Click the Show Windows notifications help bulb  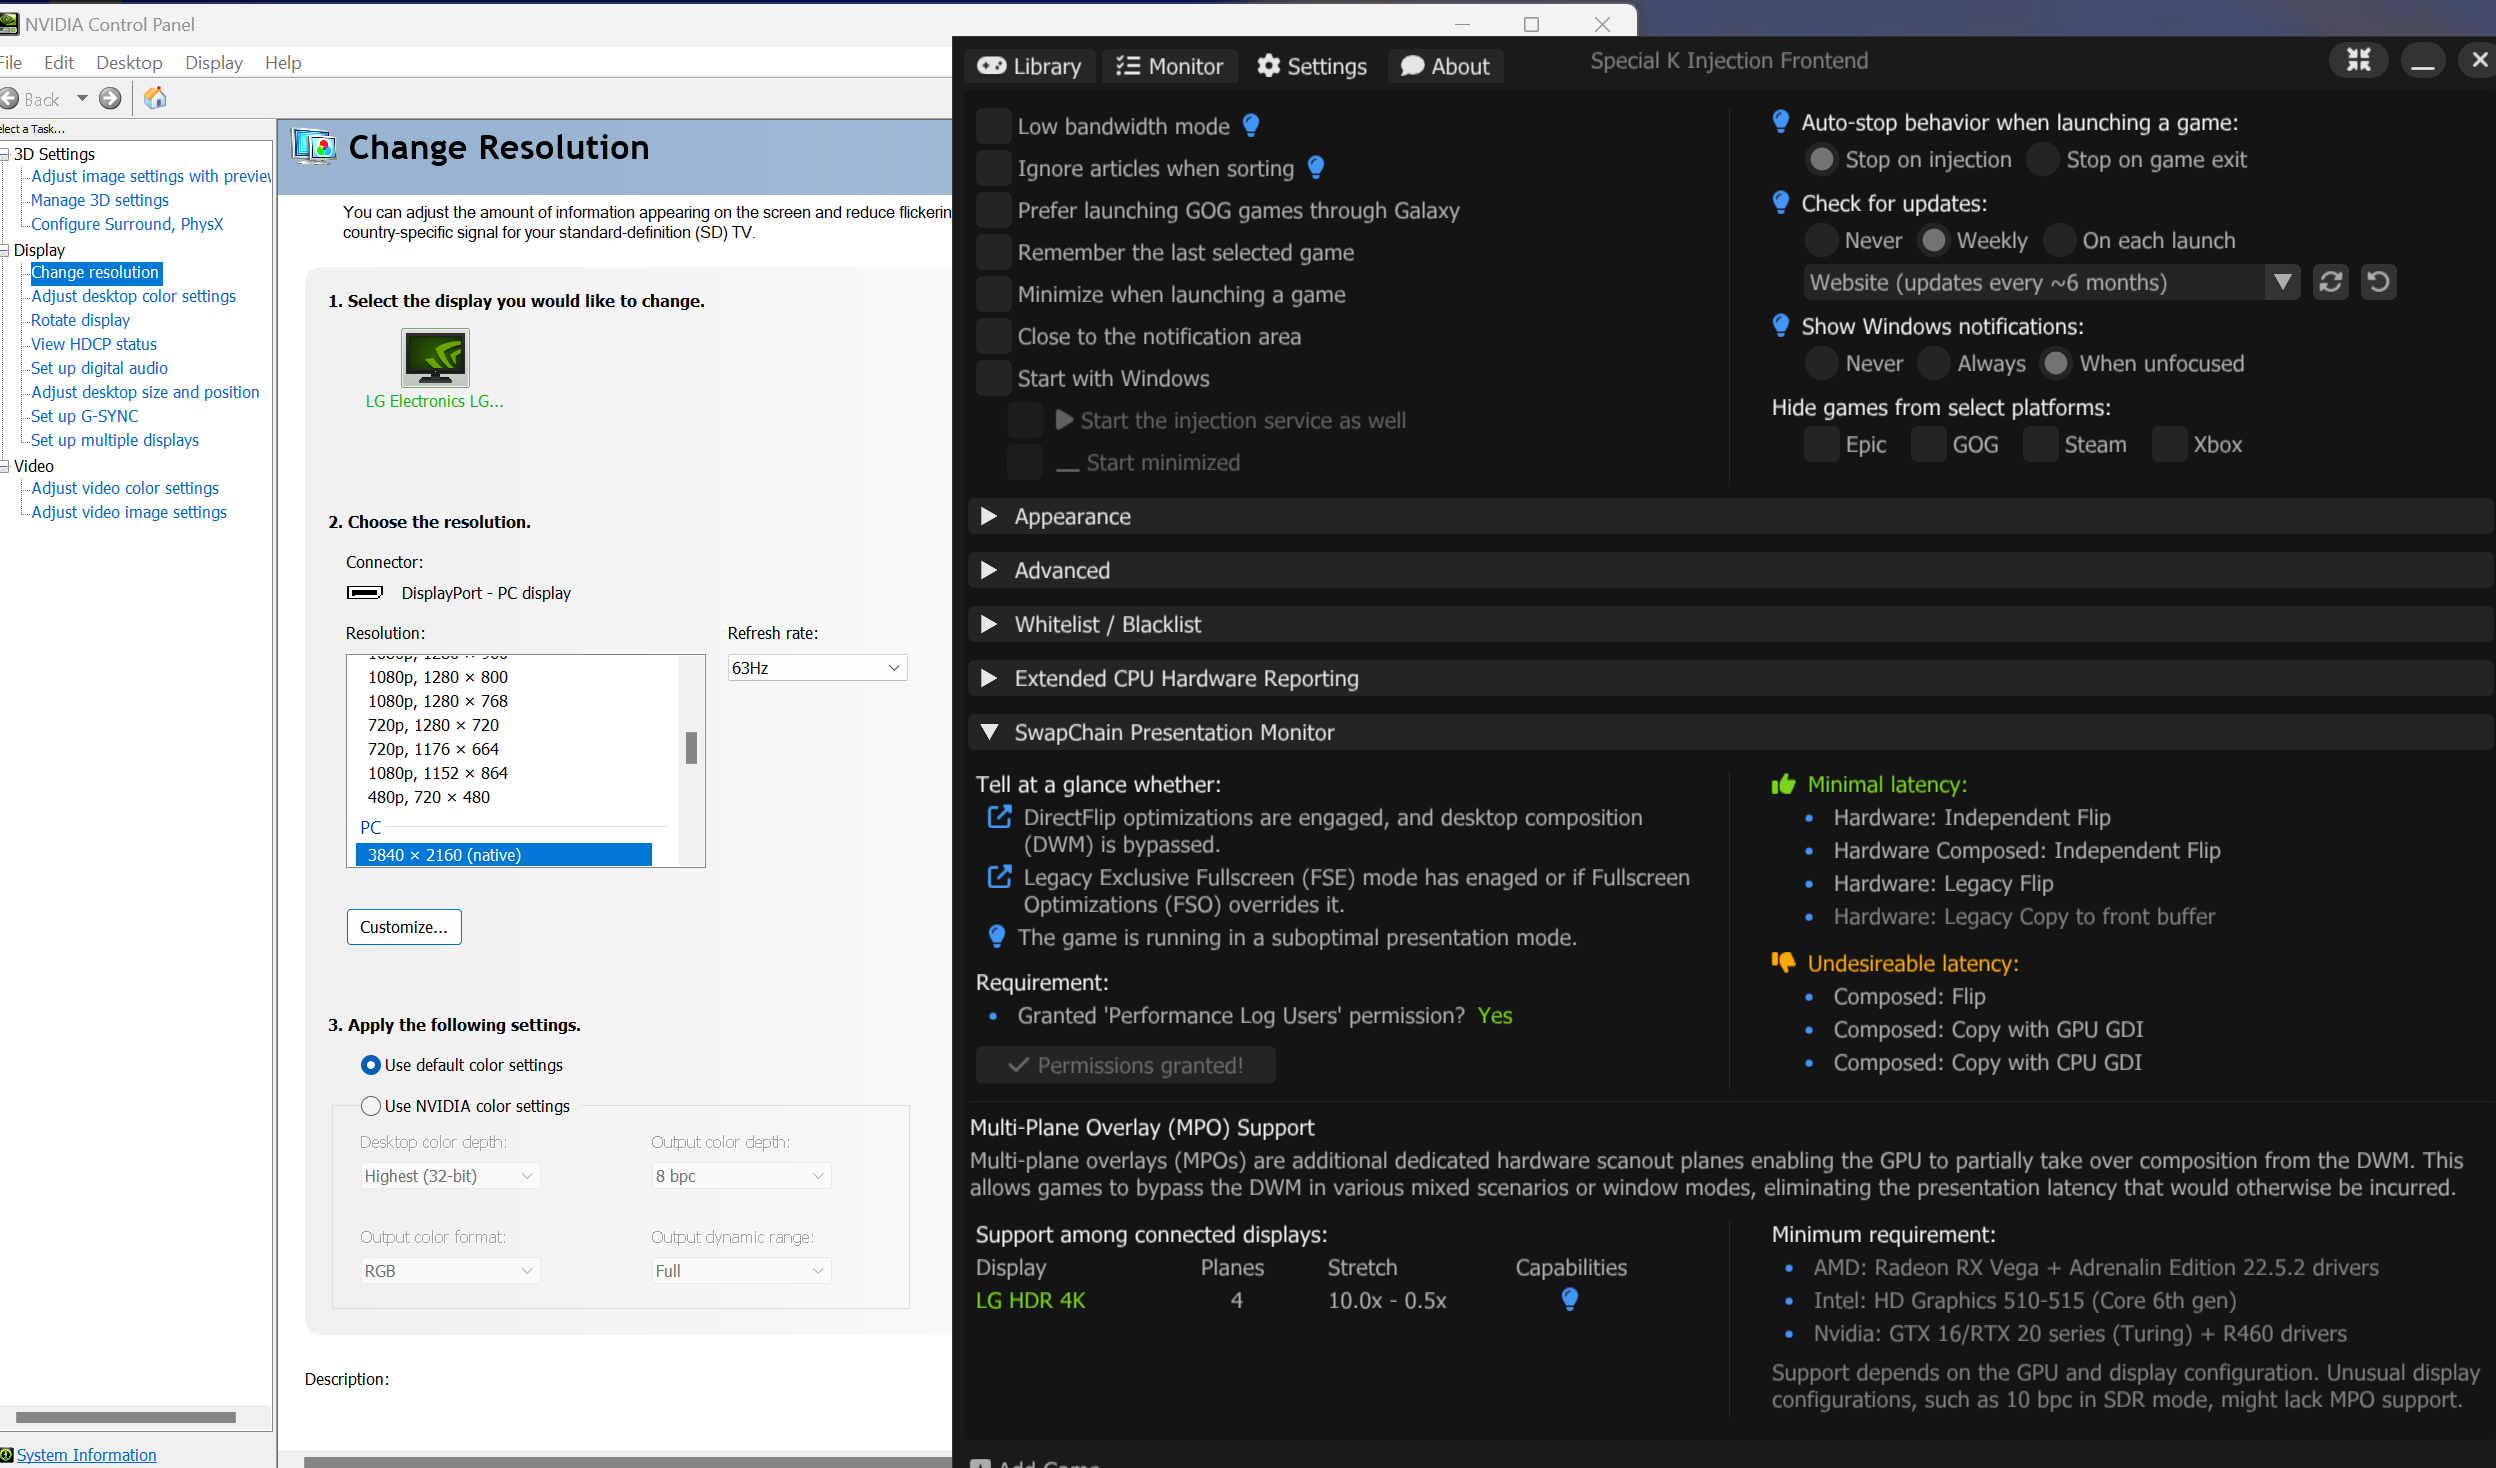(1781, 326)
